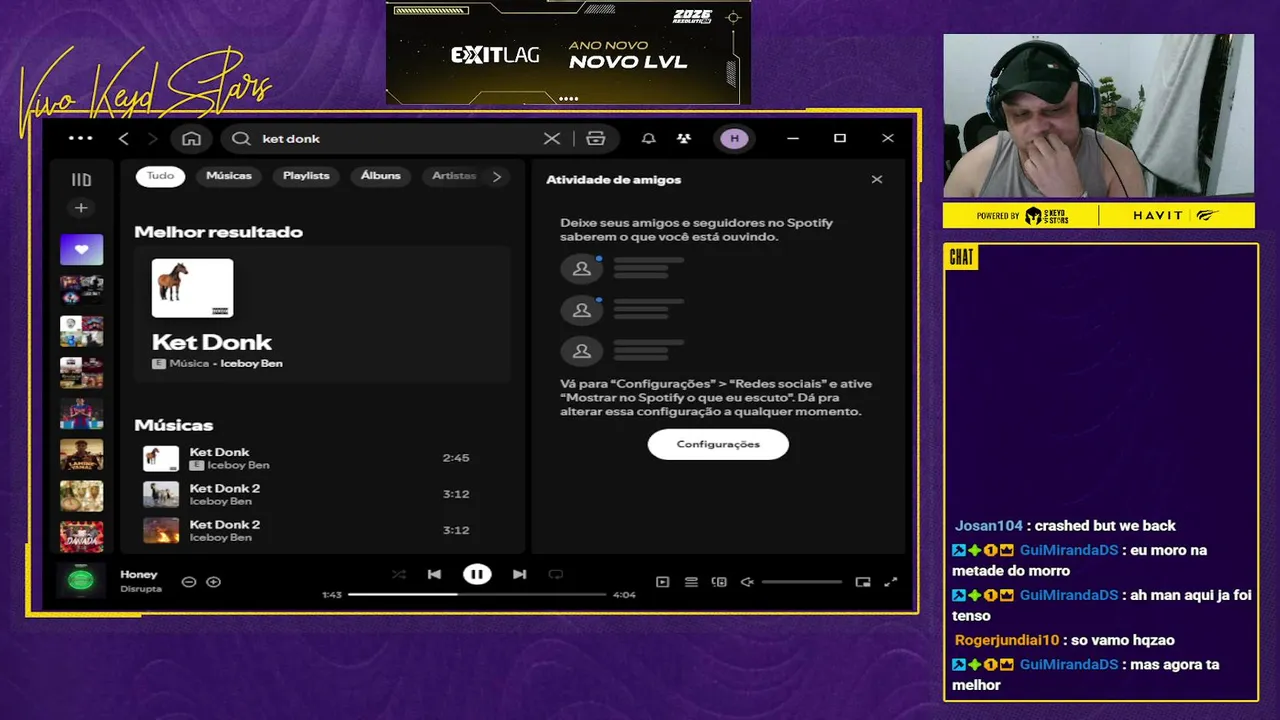This screenshot has width=1280, height=720.
Task: Click the ExitLag banner advertisement
Action: [x=568, y=53]
